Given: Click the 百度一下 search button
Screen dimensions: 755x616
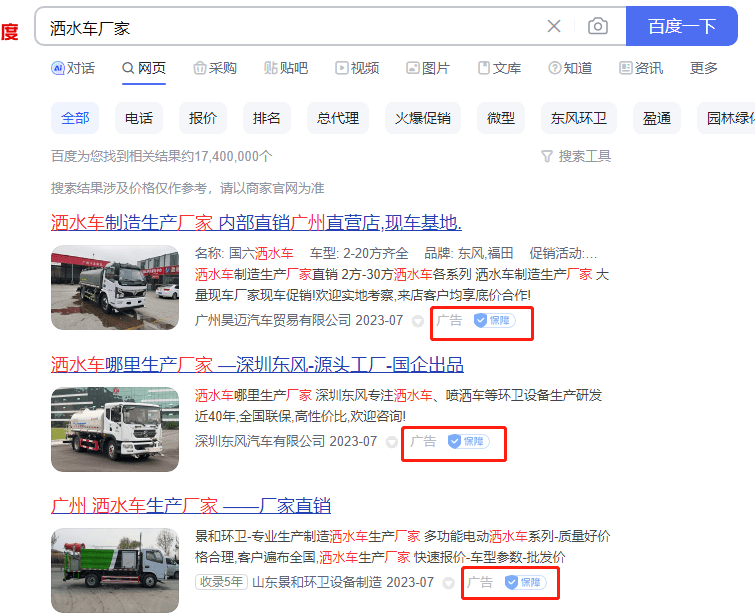Looking at the screenshot, I should point(681,26).
